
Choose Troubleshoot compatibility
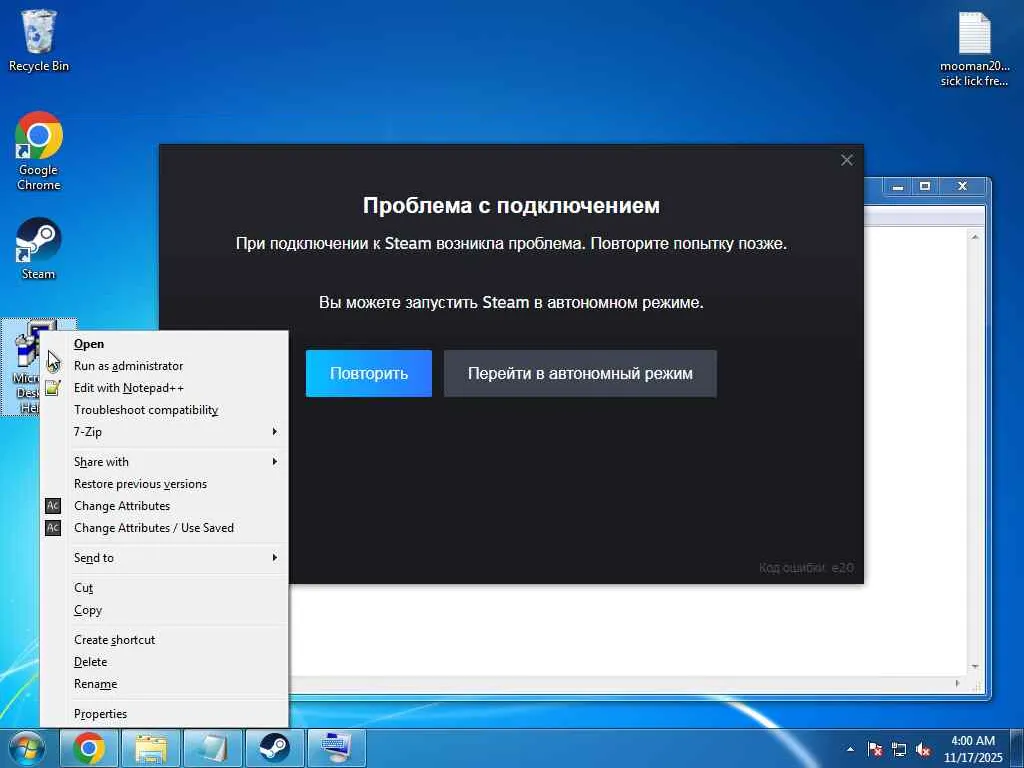[x=165, y=409]
